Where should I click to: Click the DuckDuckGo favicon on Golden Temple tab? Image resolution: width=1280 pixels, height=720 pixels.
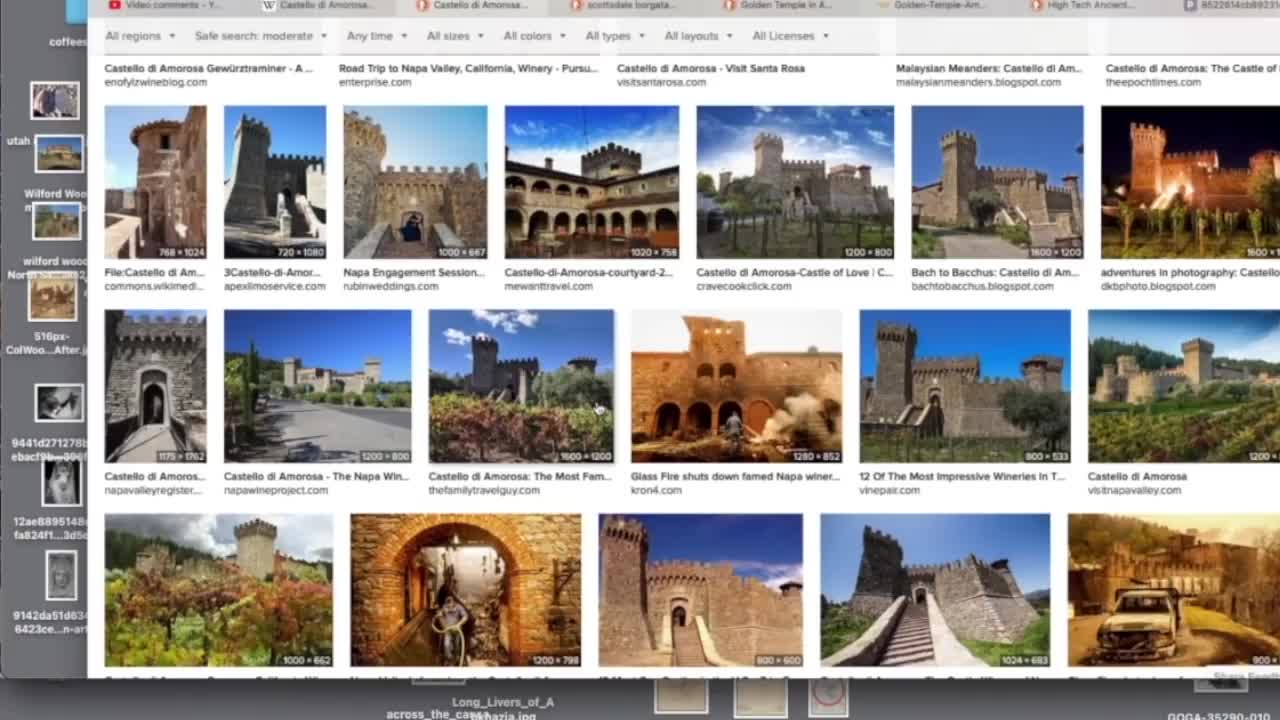point(730,5)
